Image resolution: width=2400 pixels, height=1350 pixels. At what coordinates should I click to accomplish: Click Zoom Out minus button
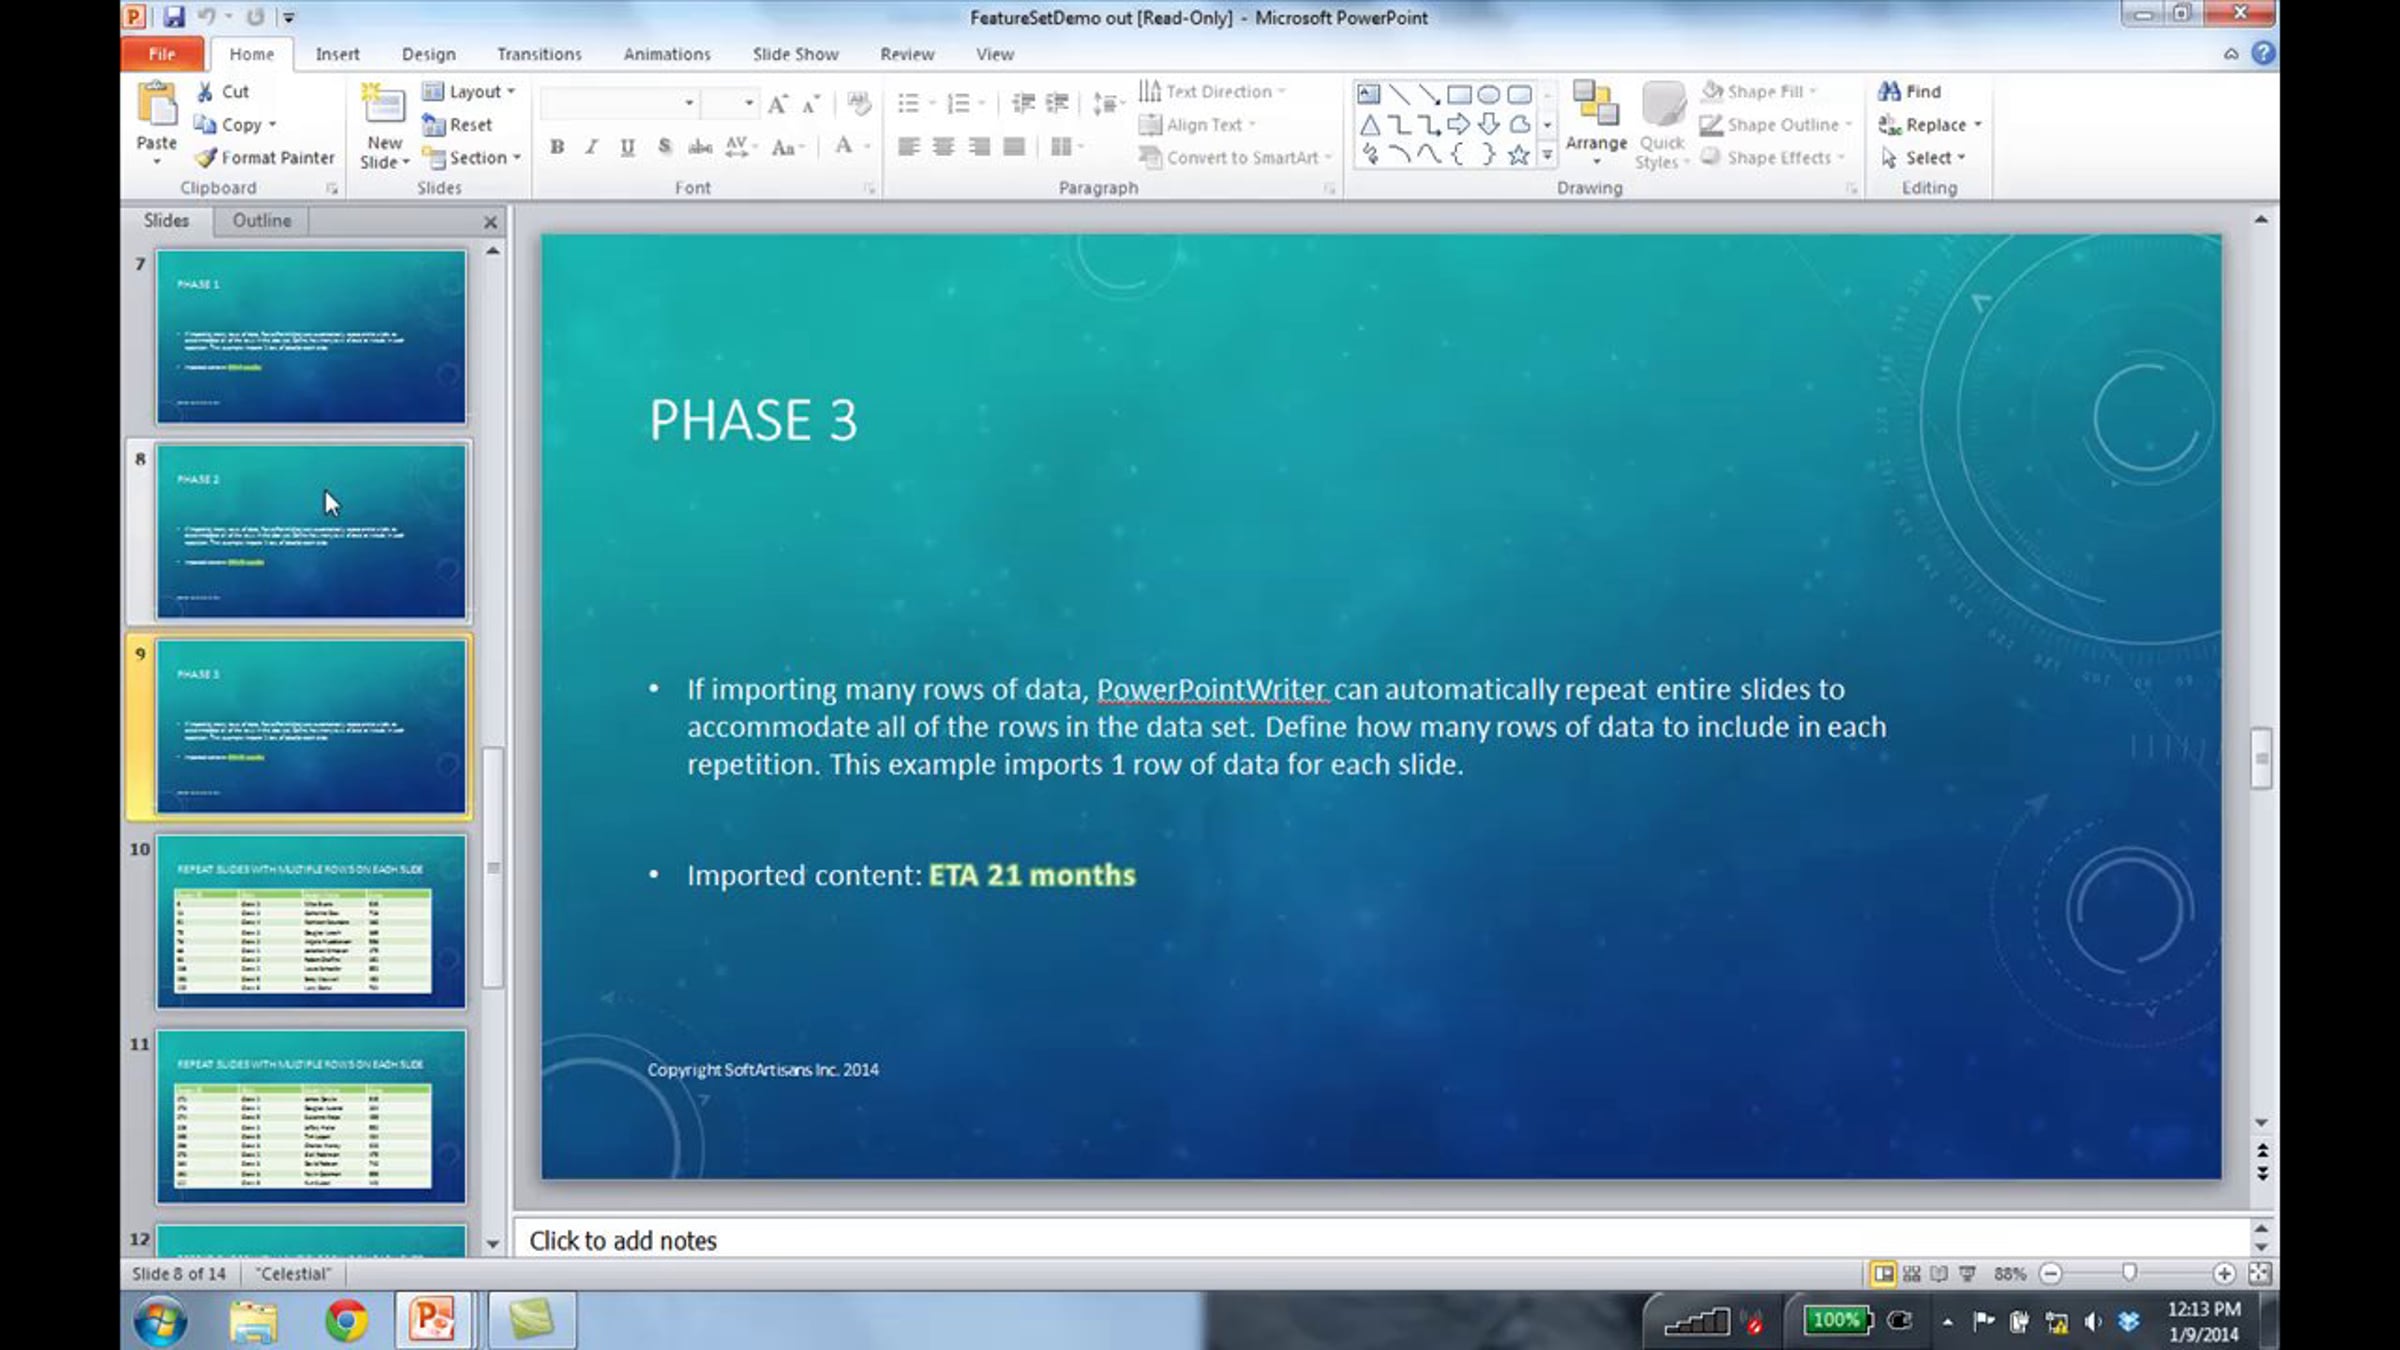coord(2050,1273)
